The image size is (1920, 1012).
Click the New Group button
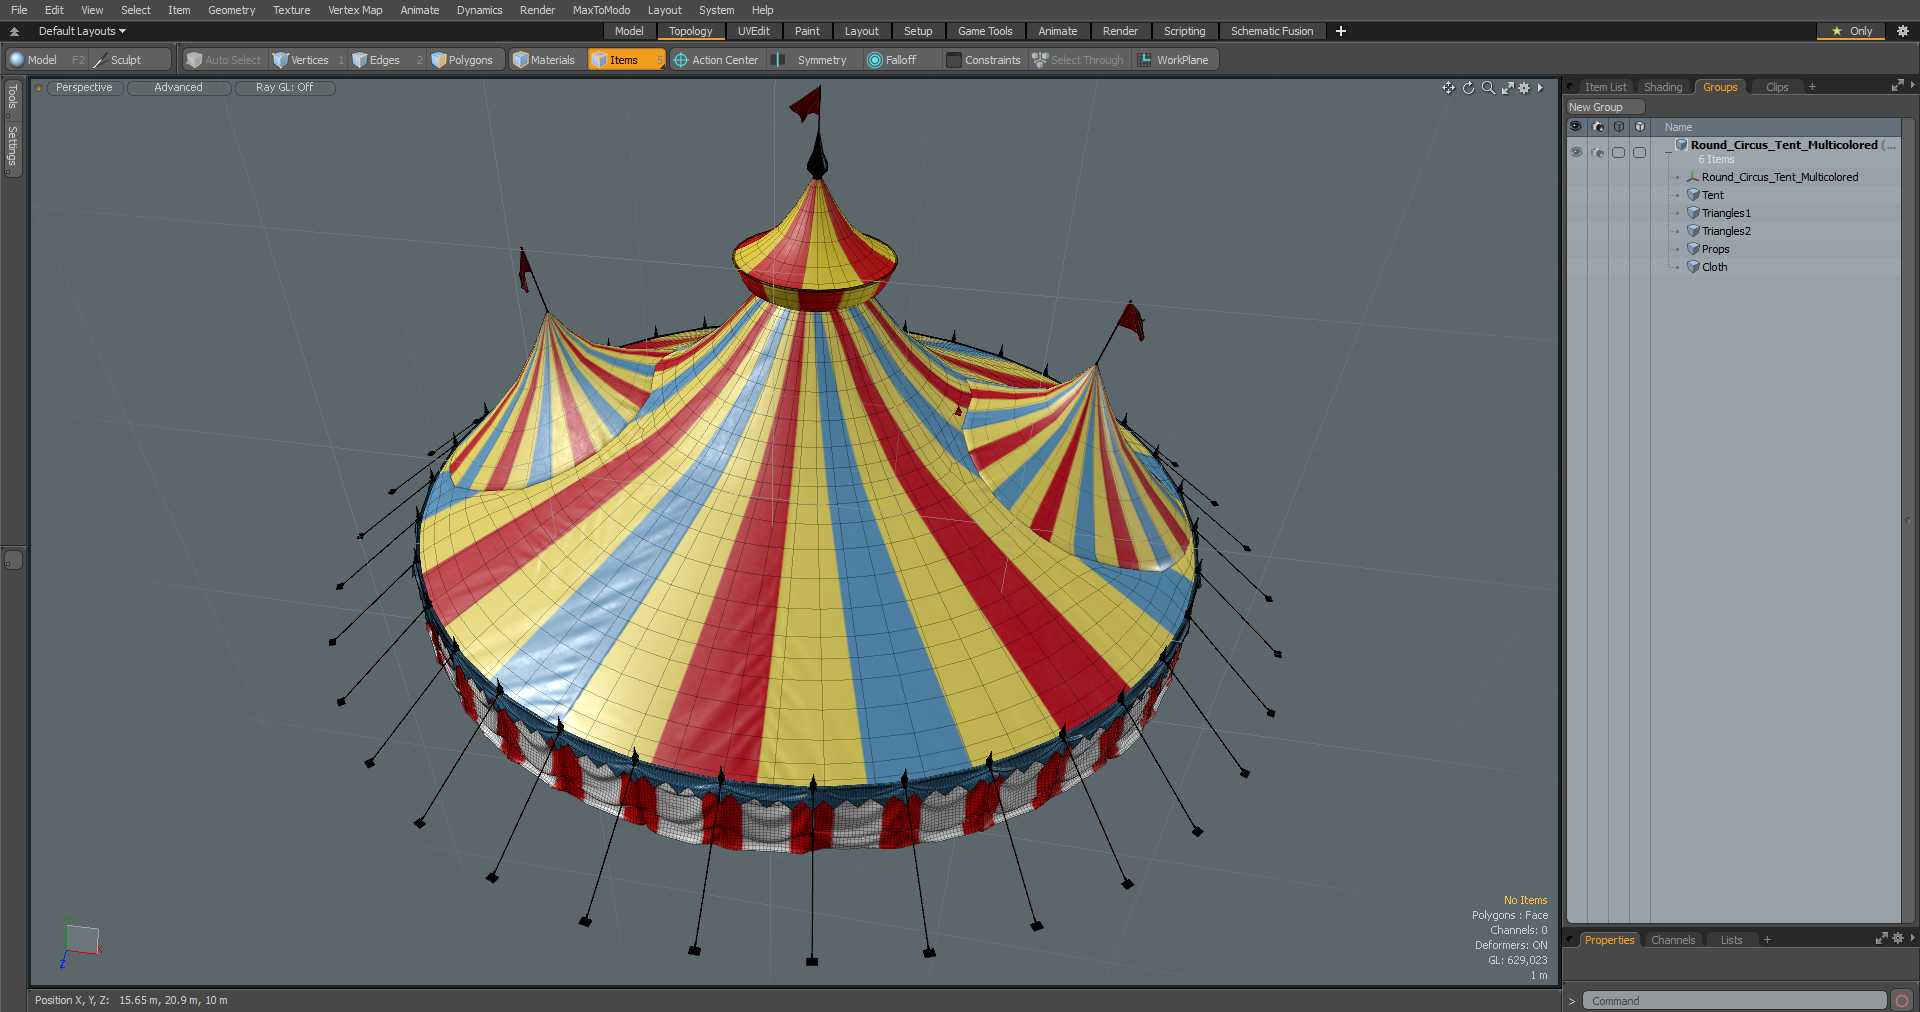pos(1604,107)
